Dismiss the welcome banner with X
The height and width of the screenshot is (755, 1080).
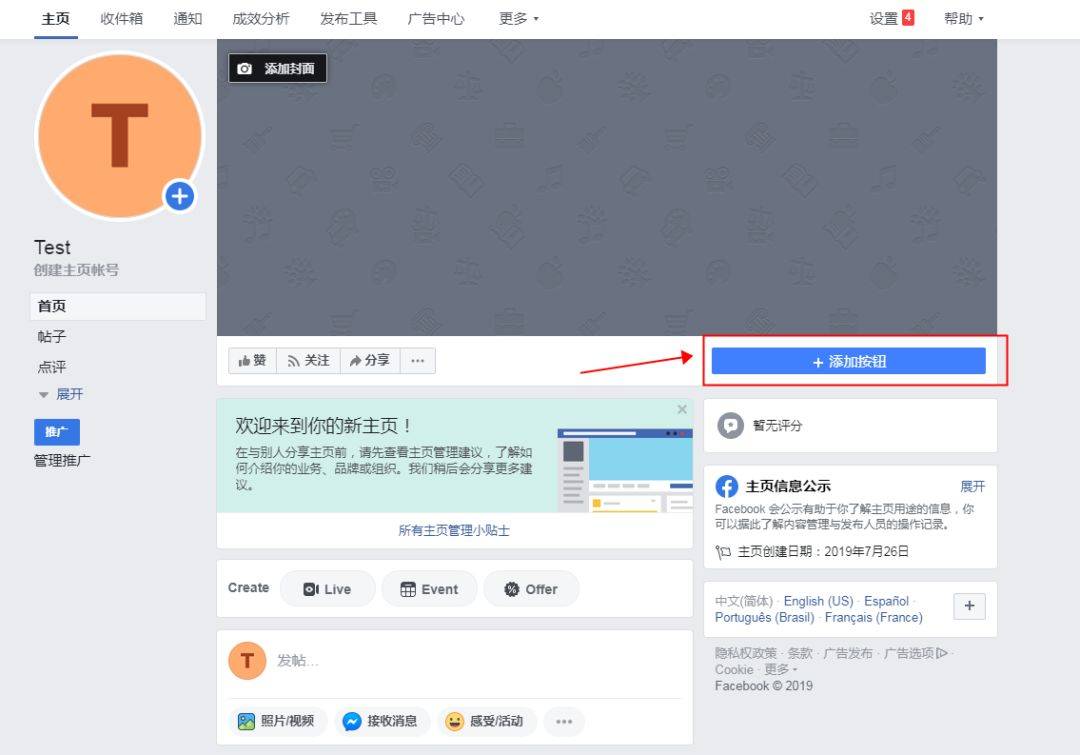[682, 409]
